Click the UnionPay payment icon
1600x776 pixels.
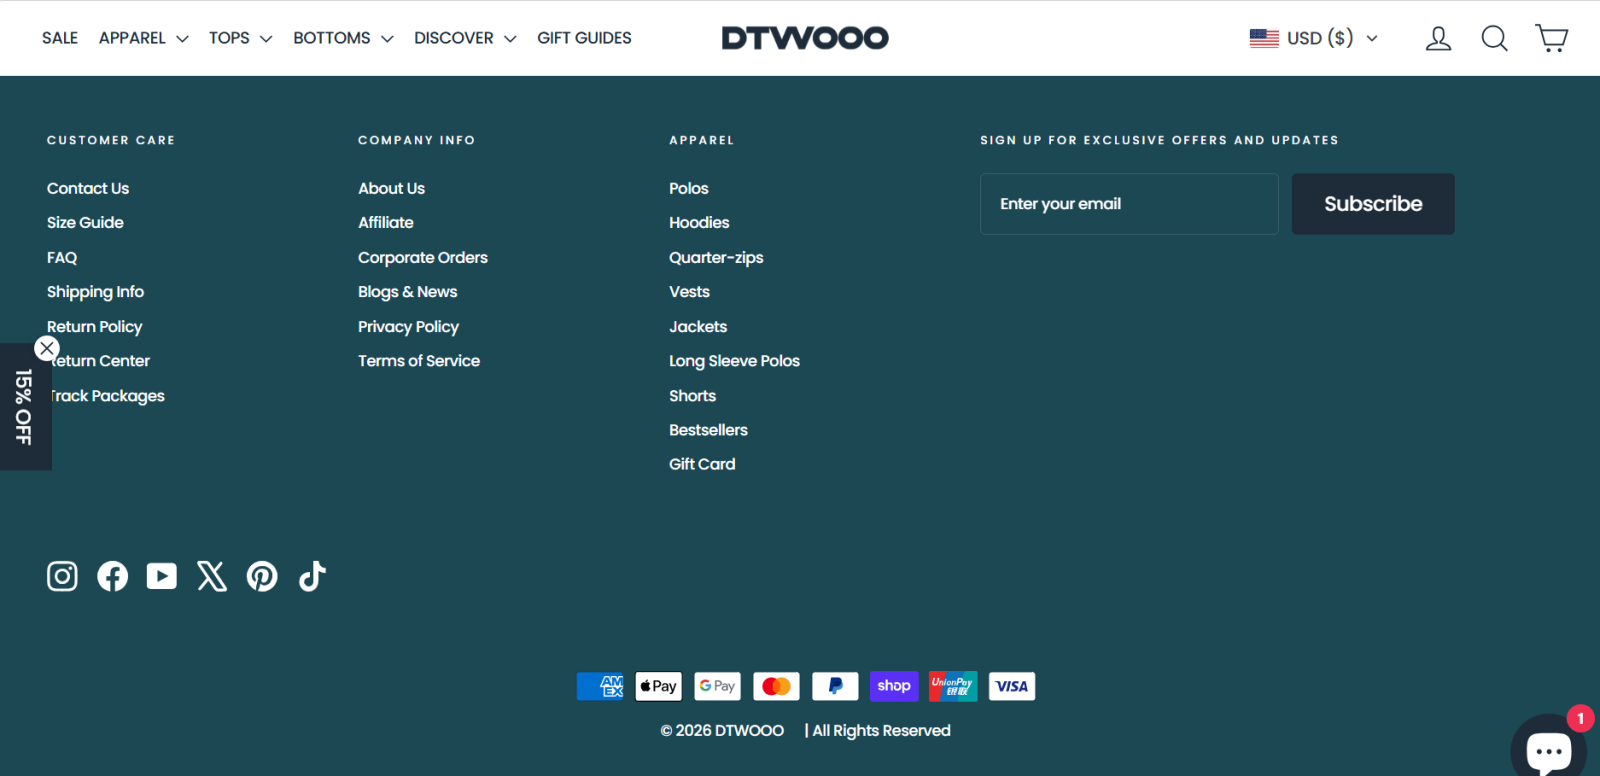[953, 686]
